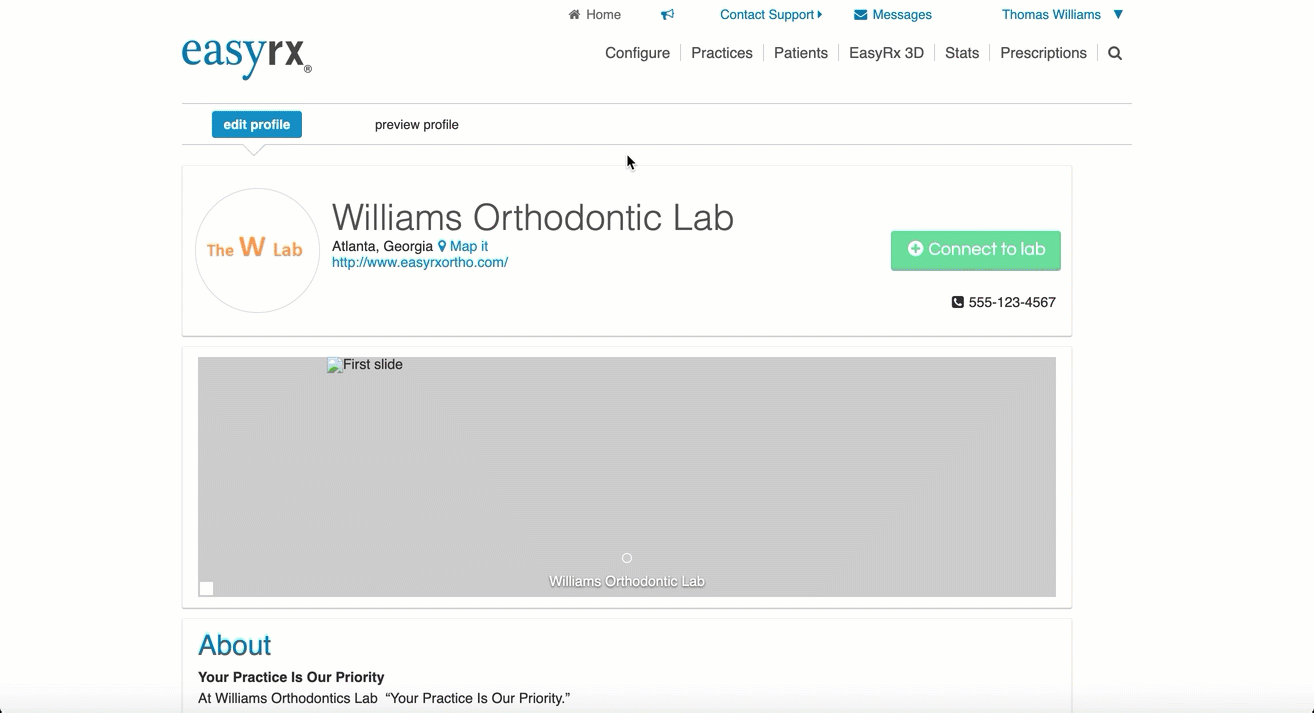This screenshot has height=713, width=1314.
Task: Click the easyrx logo
Action: click(x=246, y=57)
